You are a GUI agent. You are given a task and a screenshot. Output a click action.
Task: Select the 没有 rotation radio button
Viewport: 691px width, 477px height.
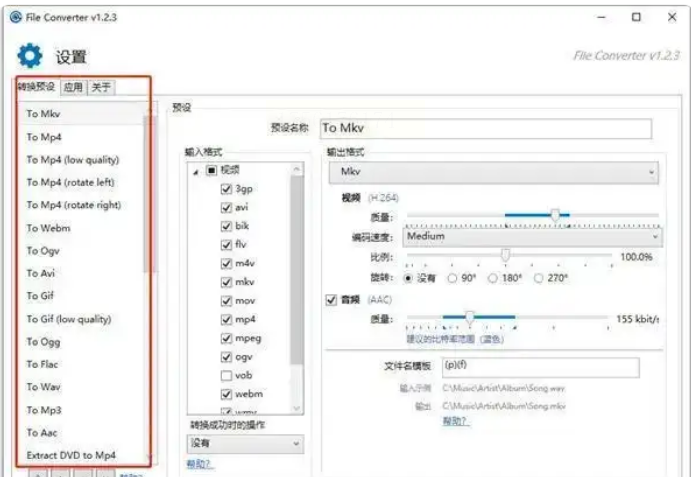[408, 279]
